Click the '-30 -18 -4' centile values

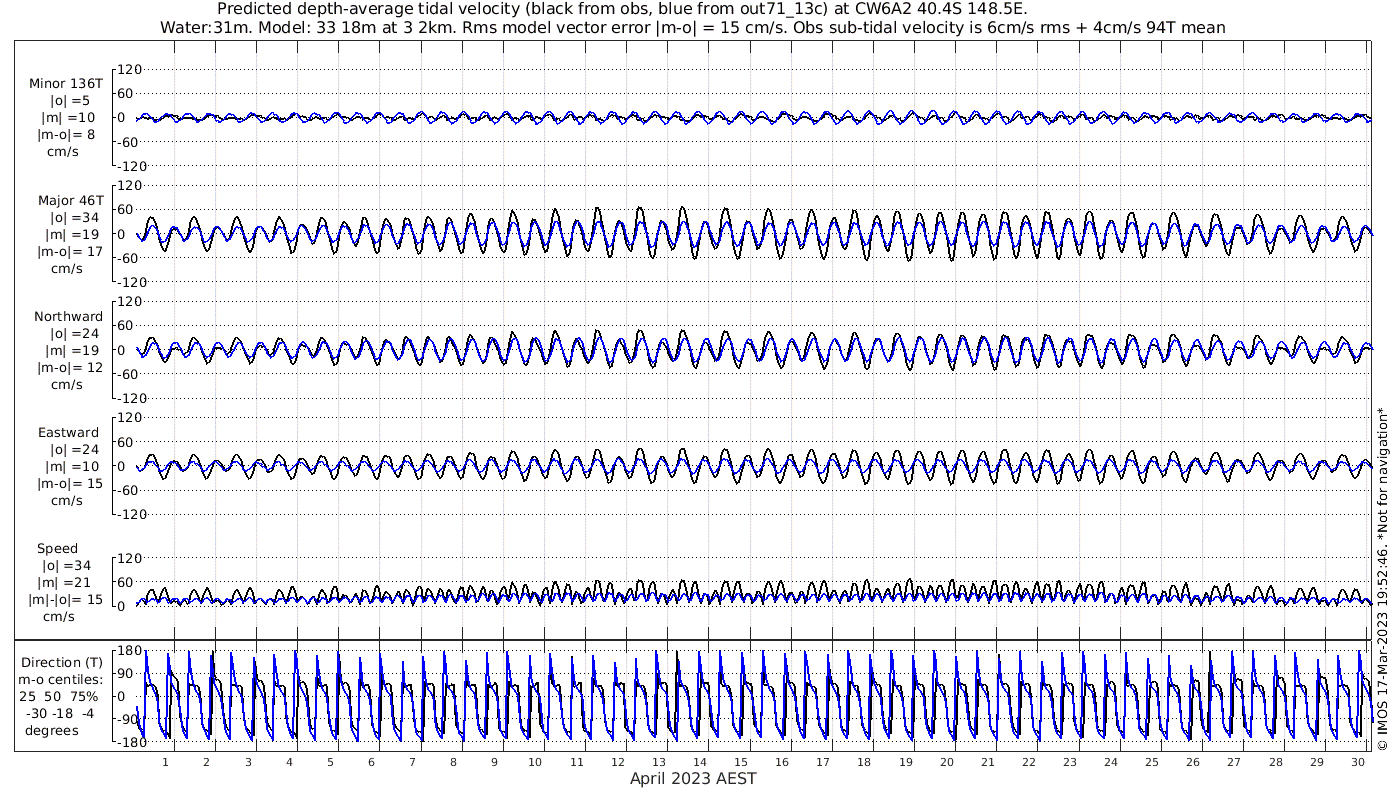click(60, 713)
